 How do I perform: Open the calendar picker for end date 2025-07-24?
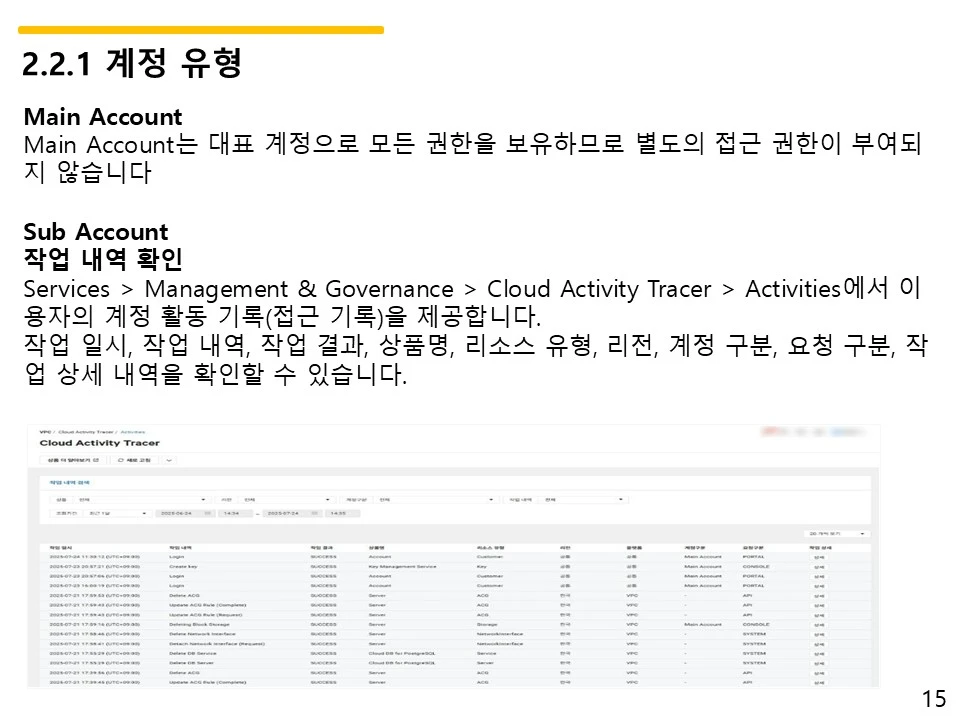[x=313, y=513]
